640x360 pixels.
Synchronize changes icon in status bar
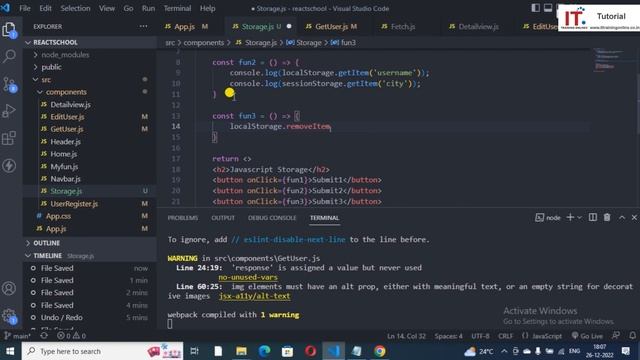coord(44,336)
